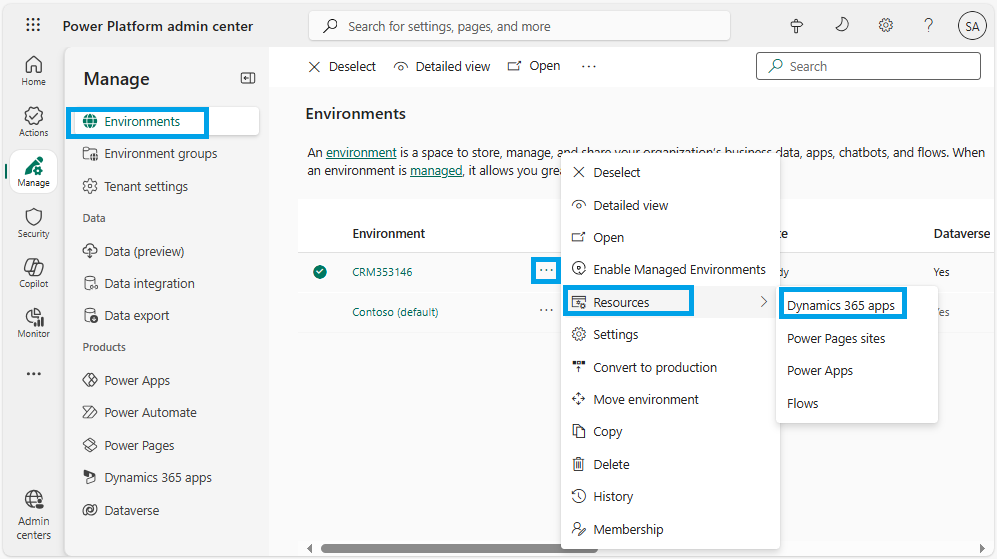Open Security in the left navigation rail
The height and width of the screenshot is (560, 1000).
pyautogui.click(x=33, y=222)
